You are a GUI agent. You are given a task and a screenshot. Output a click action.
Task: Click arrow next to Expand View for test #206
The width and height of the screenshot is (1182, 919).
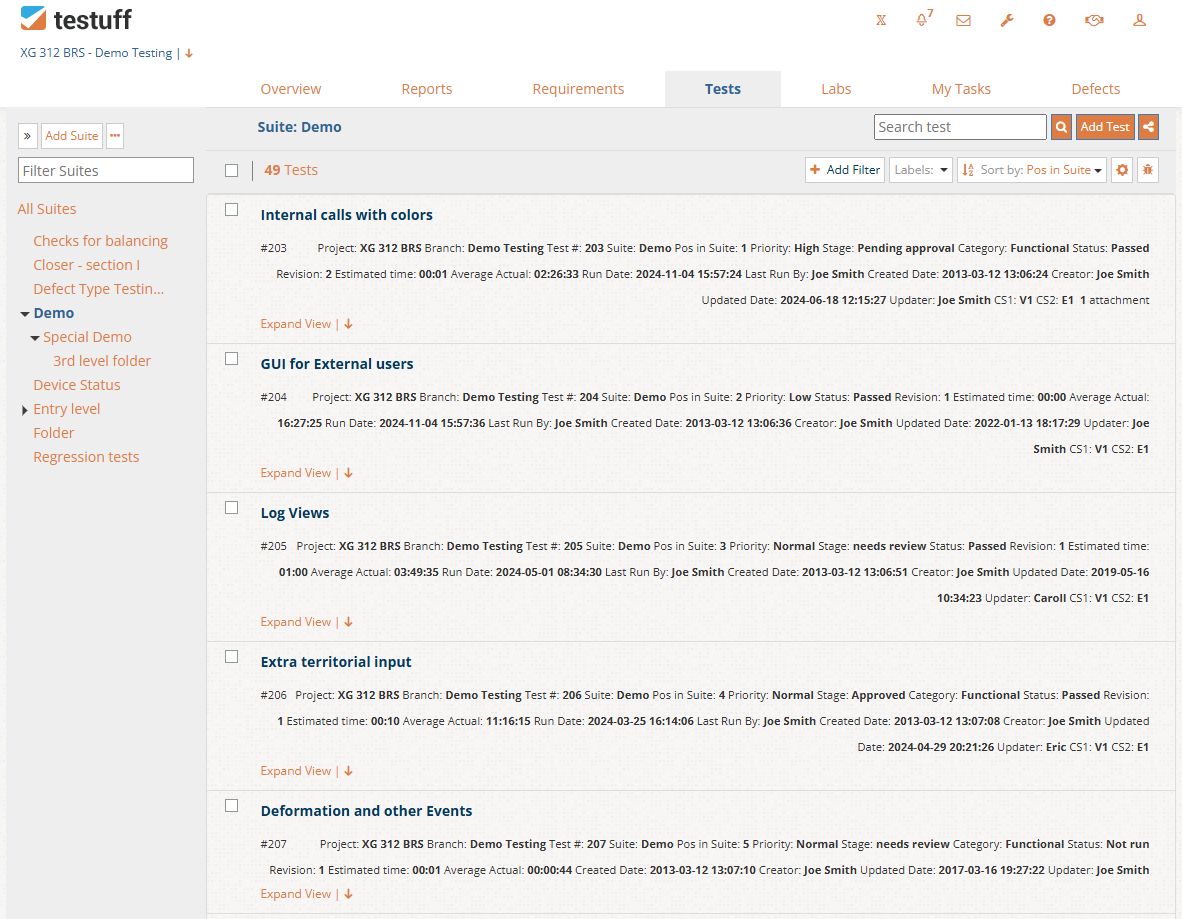348,771
